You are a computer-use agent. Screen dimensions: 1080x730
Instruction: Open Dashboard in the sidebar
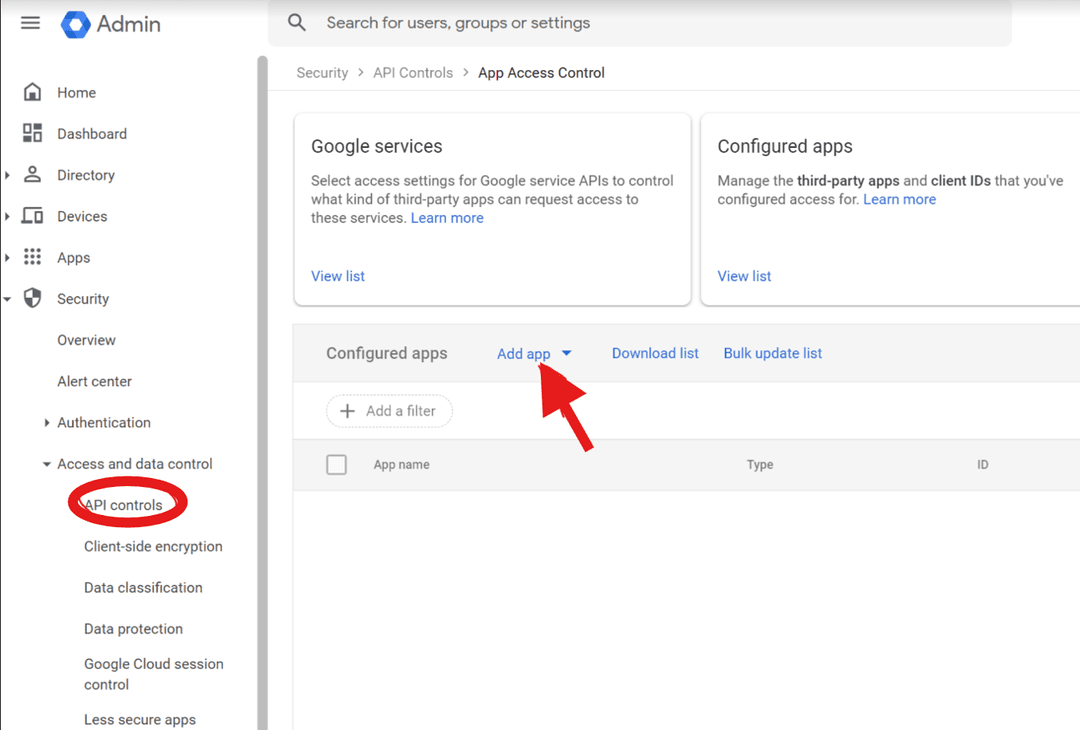[x=92, y=134]
